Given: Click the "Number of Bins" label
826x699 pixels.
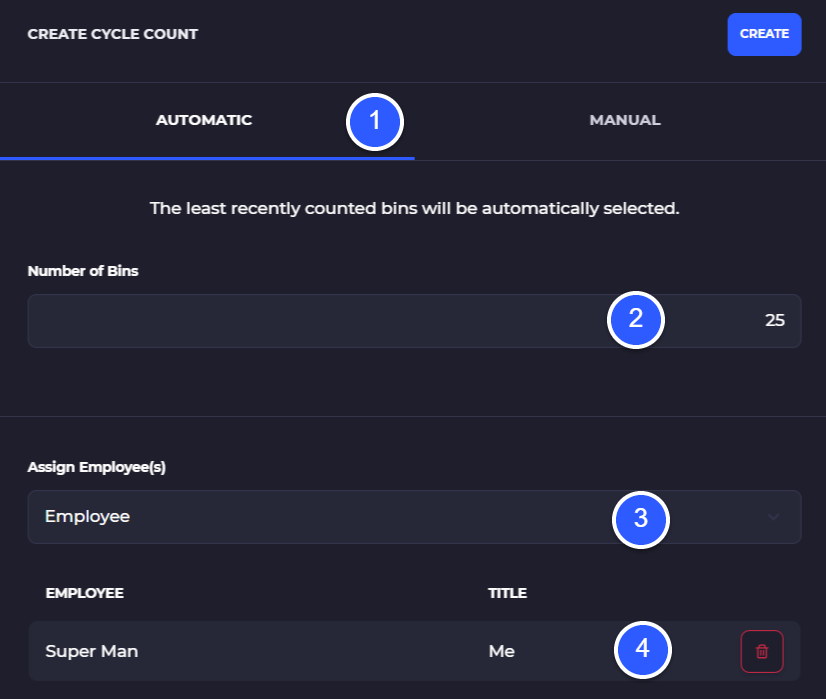Looking at the screenshot, I should (83, 271).
